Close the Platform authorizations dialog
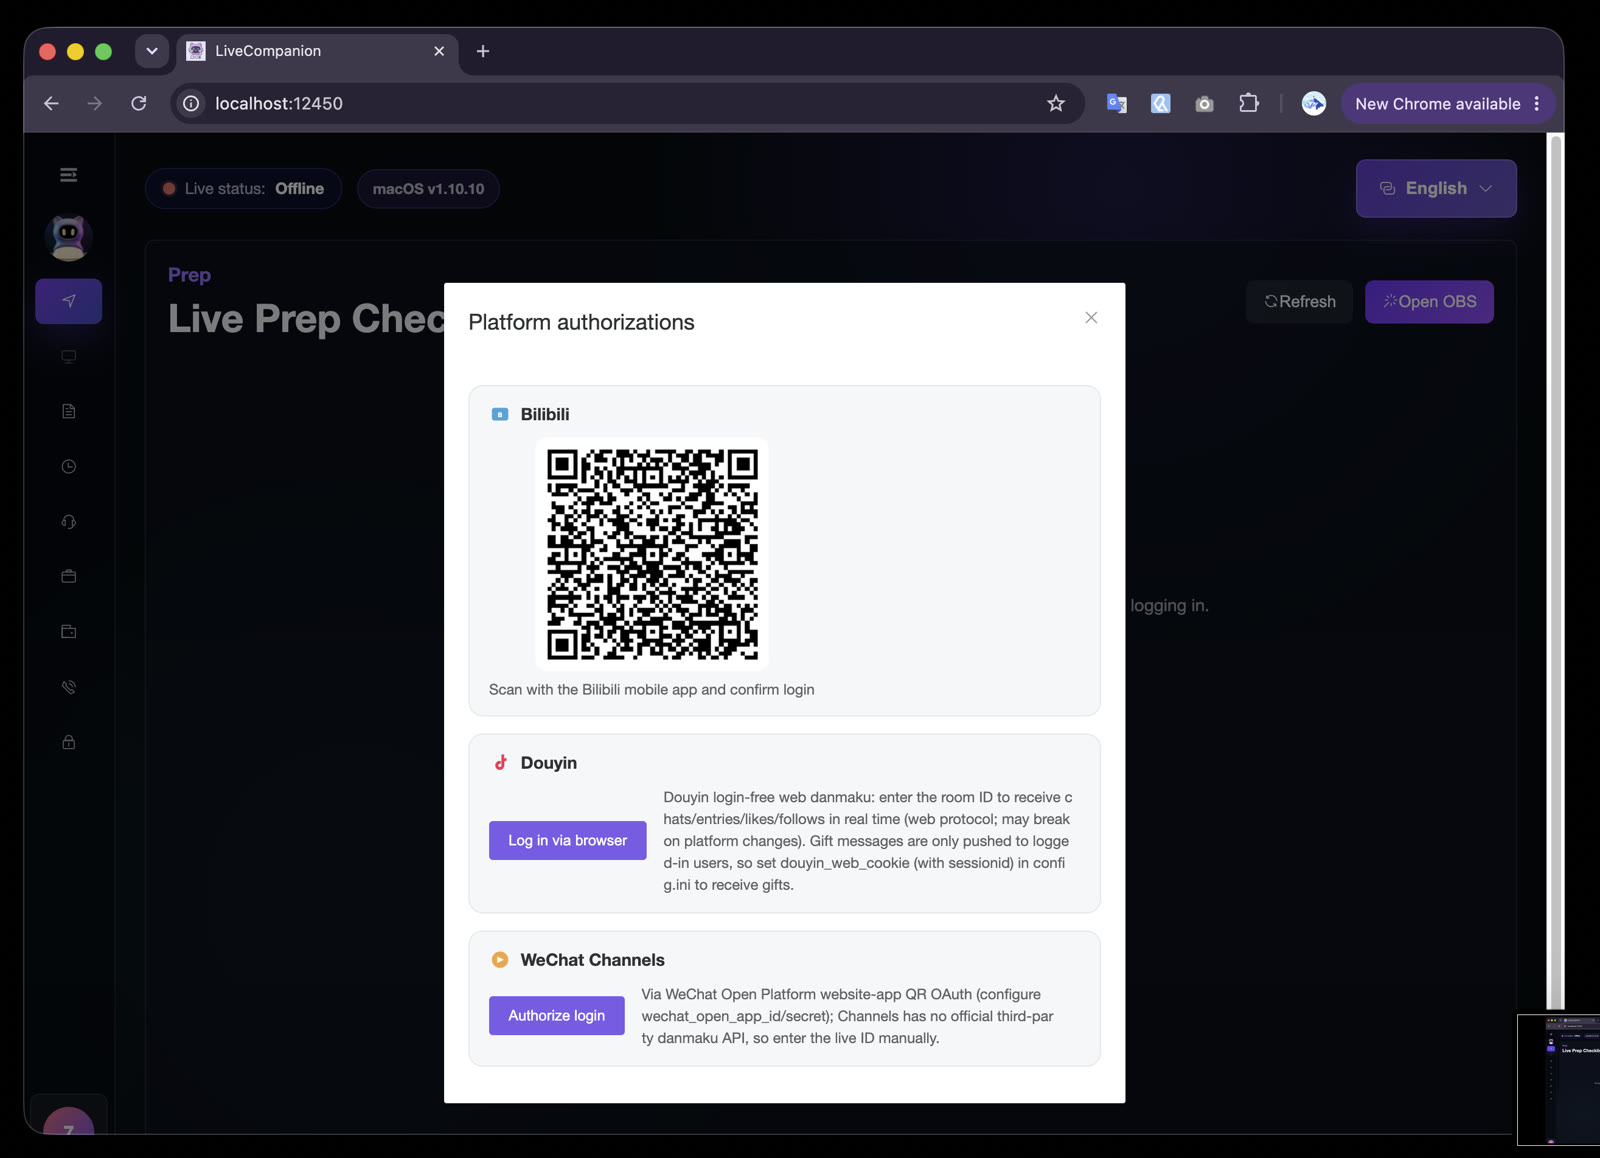This screenshot has height=1158, width=1600. coord(1091,318)
